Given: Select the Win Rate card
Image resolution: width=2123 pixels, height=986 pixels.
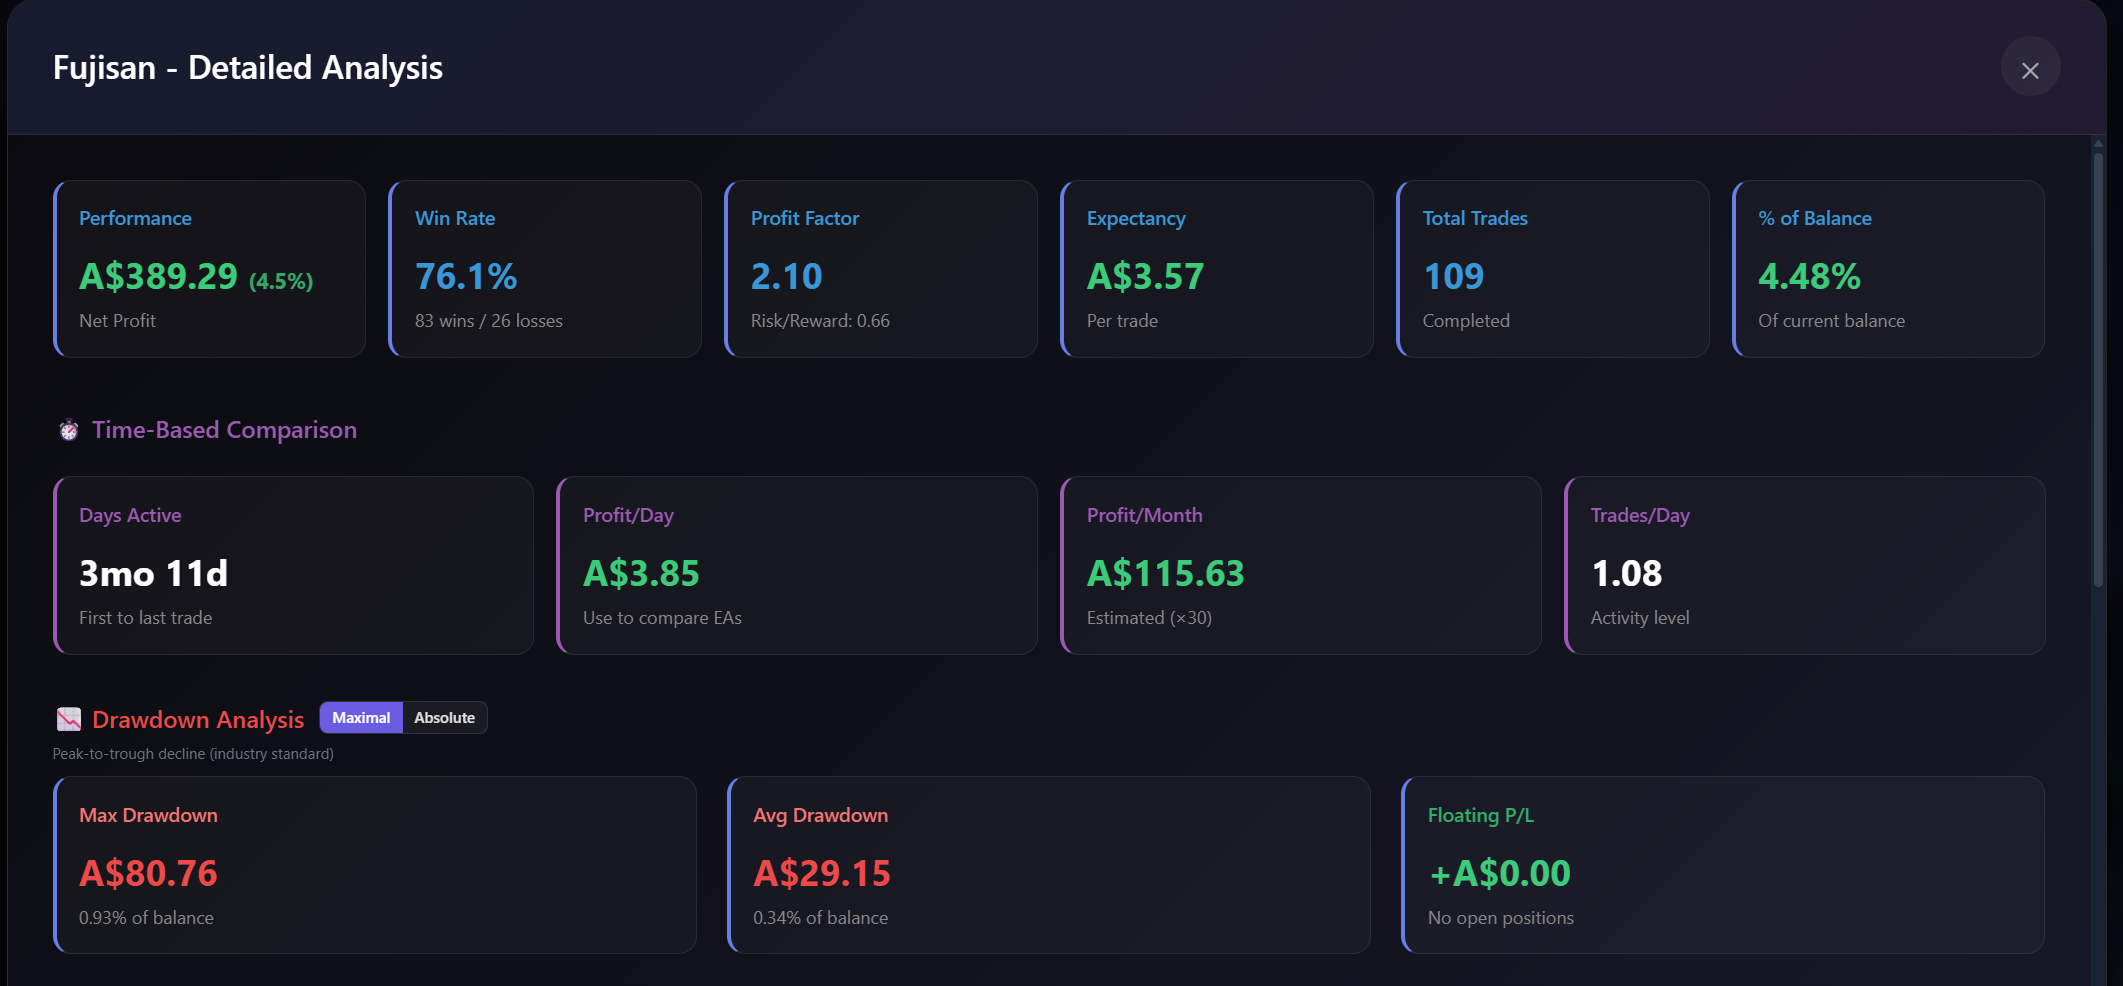Looking at the screenshot, I should click(545, 269).
